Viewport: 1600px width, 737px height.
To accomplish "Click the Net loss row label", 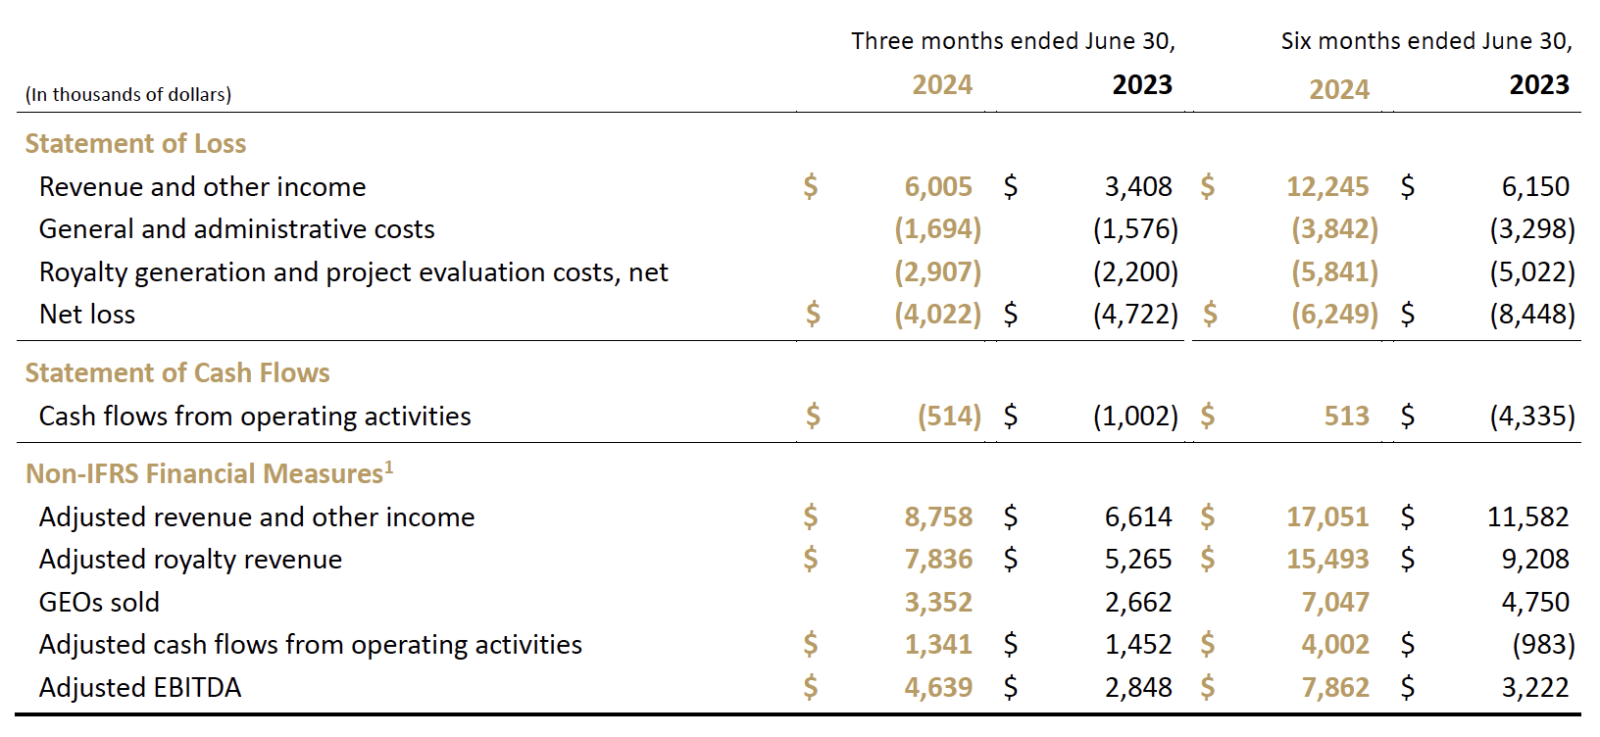I will click(86, 314).
